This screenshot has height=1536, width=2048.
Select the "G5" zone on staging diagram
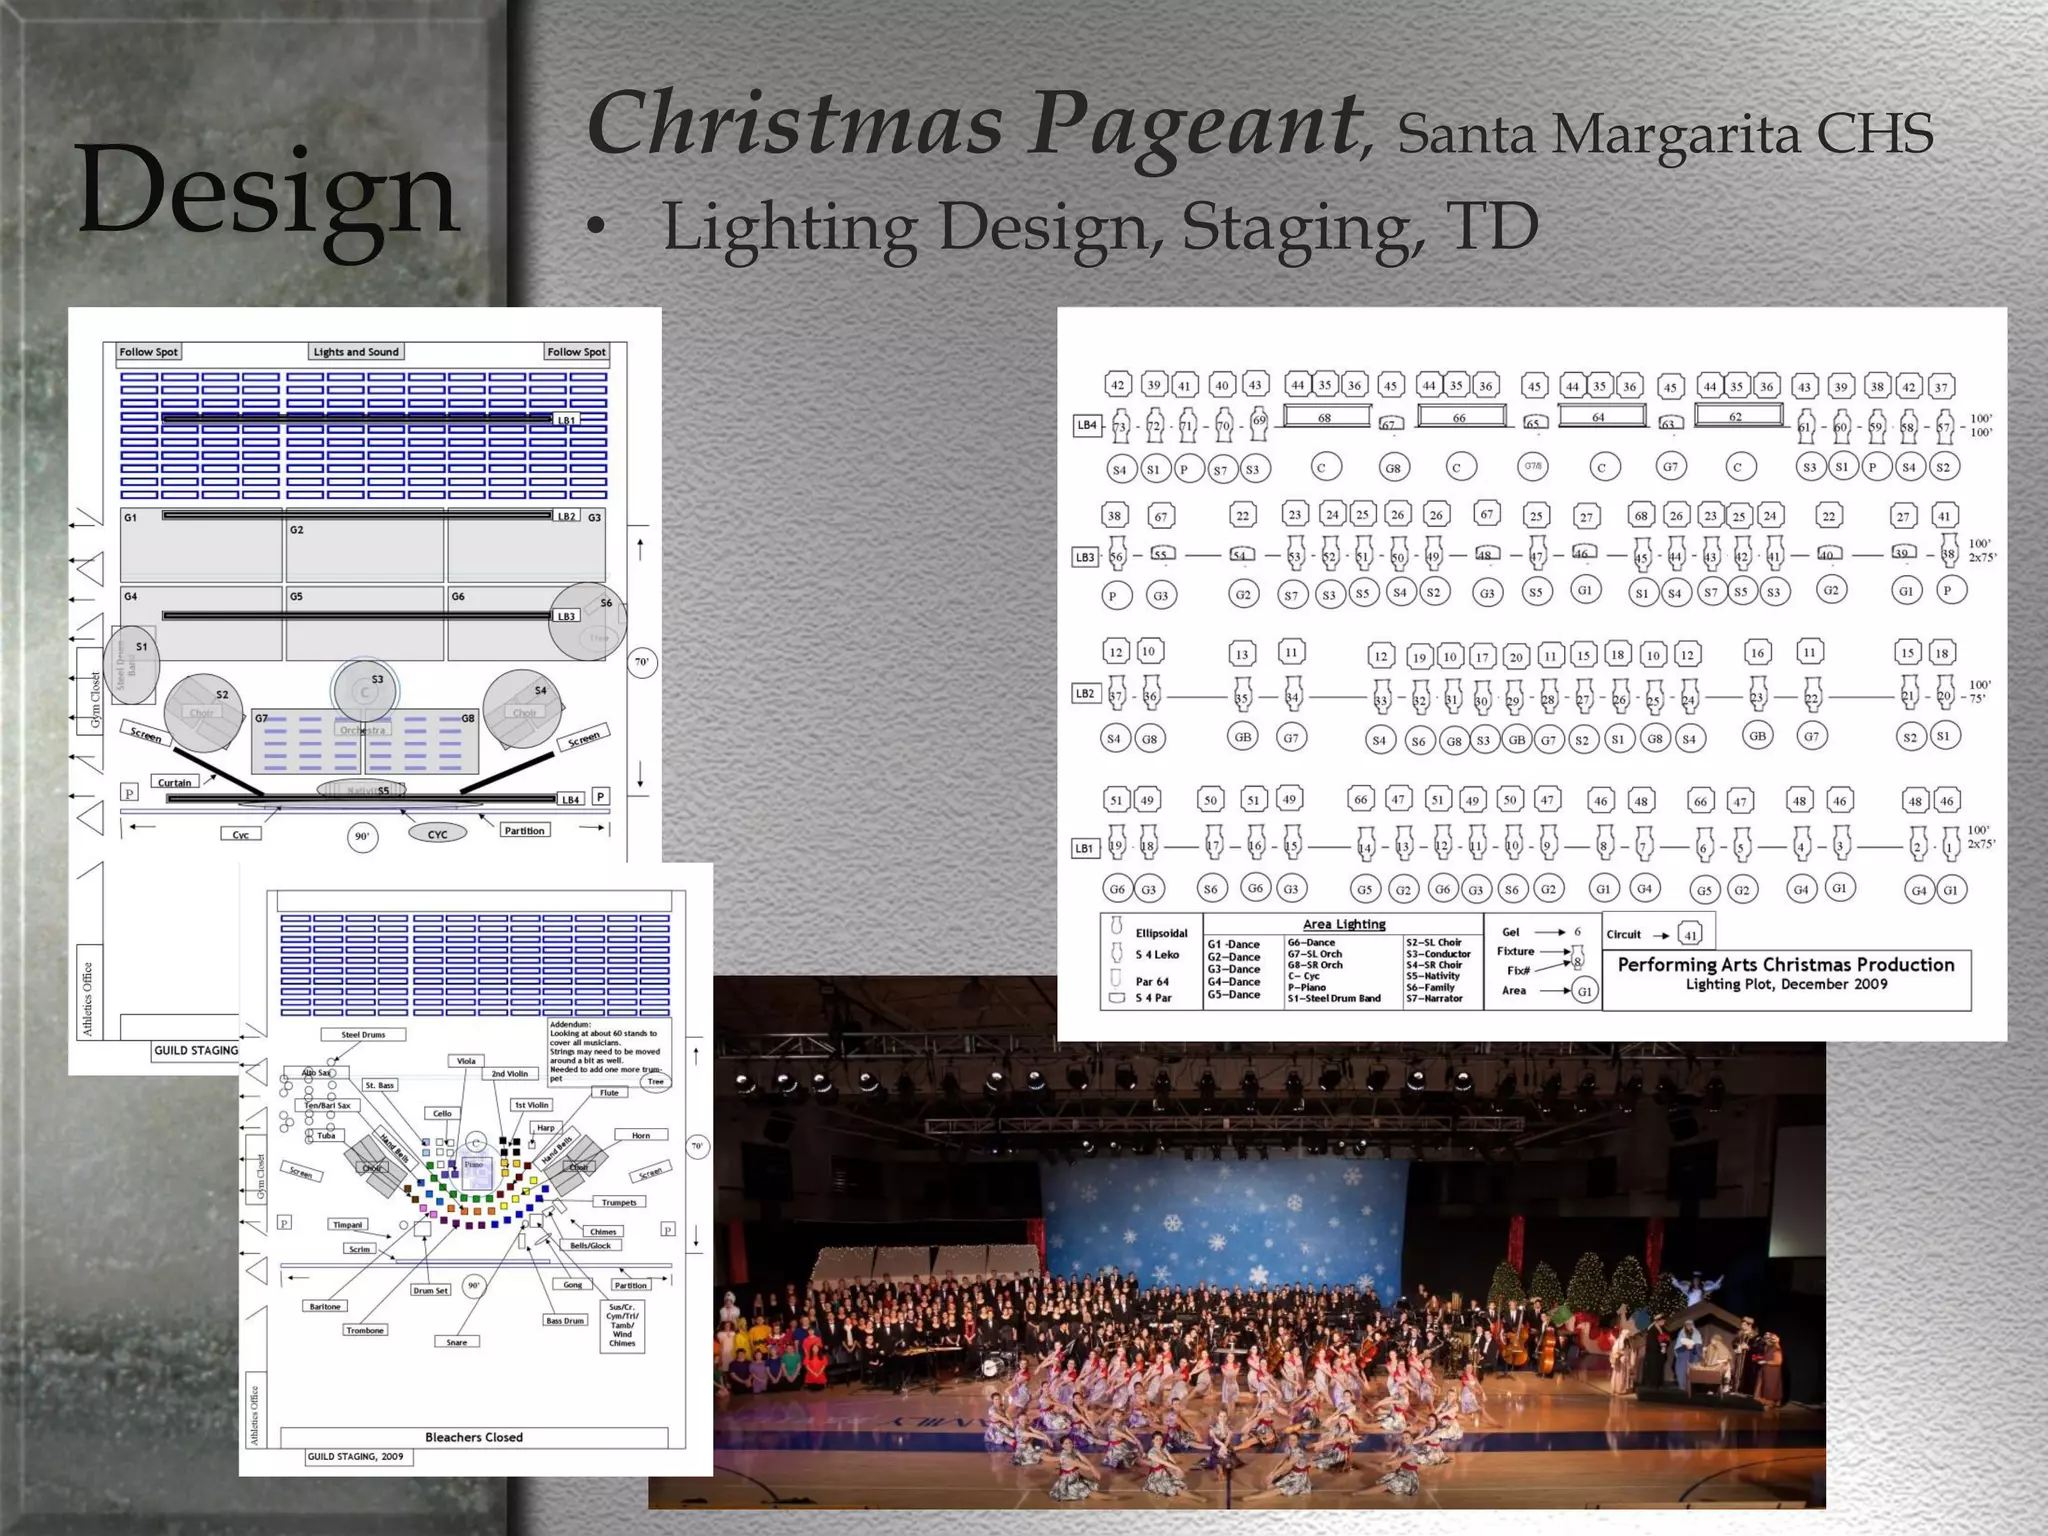[365, 623]
